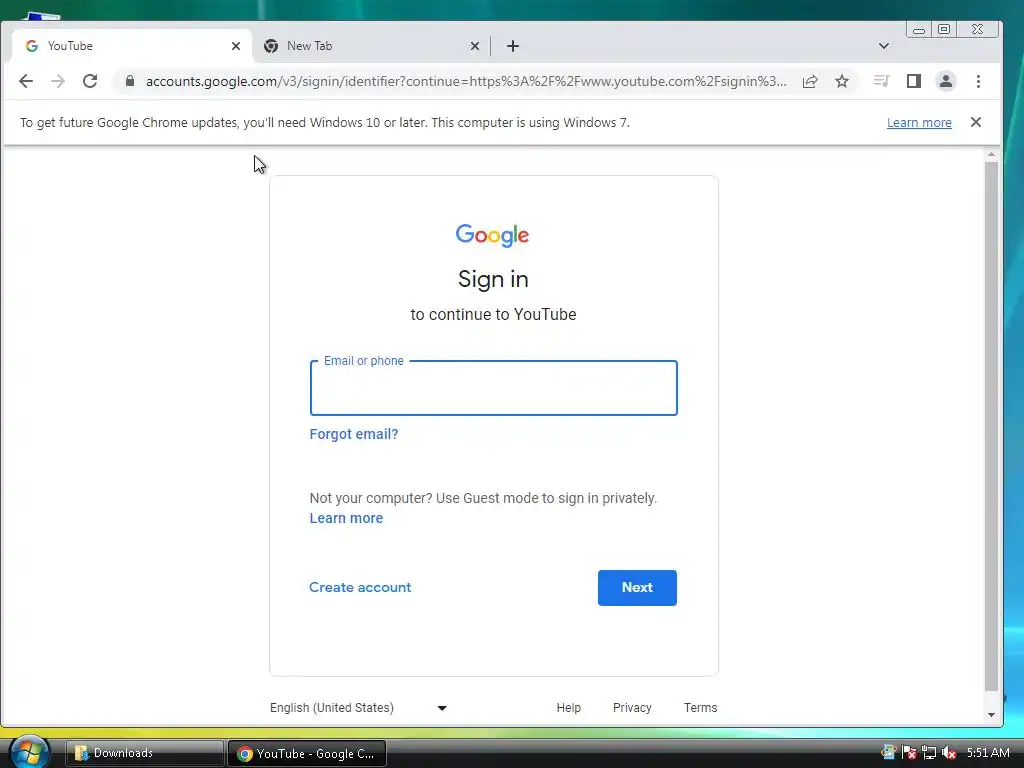The height and width of the screenshot is (768, 1024).
Task: Open the English (United States) language dropdown
Action: [x=359, y=708]
